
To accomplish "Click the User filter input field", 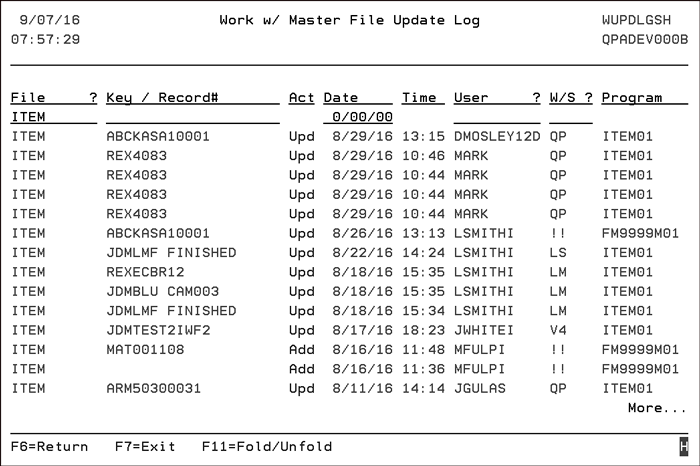I will coord(497,117).
